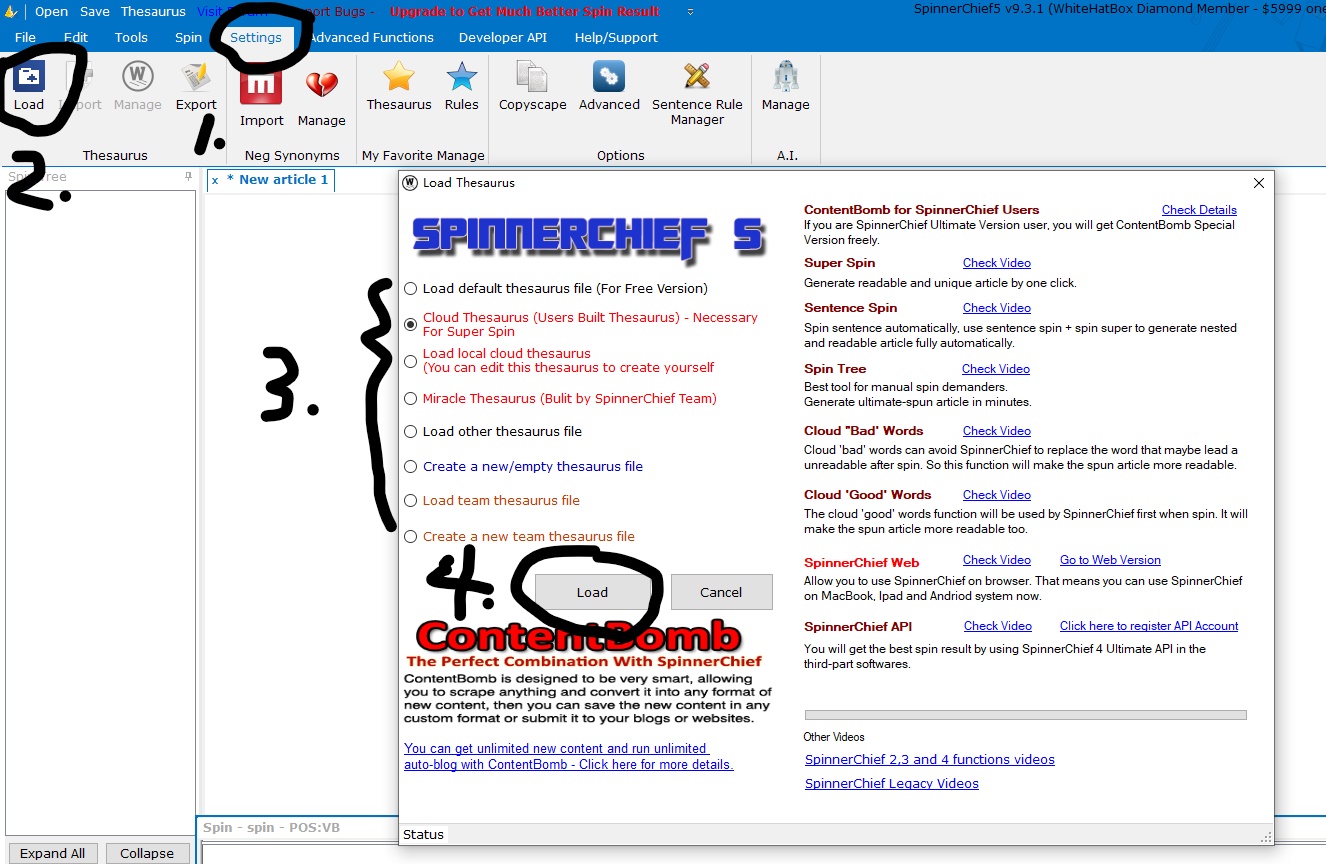
Task: Open Neg Synonyms Import icon
Action: 261,86
